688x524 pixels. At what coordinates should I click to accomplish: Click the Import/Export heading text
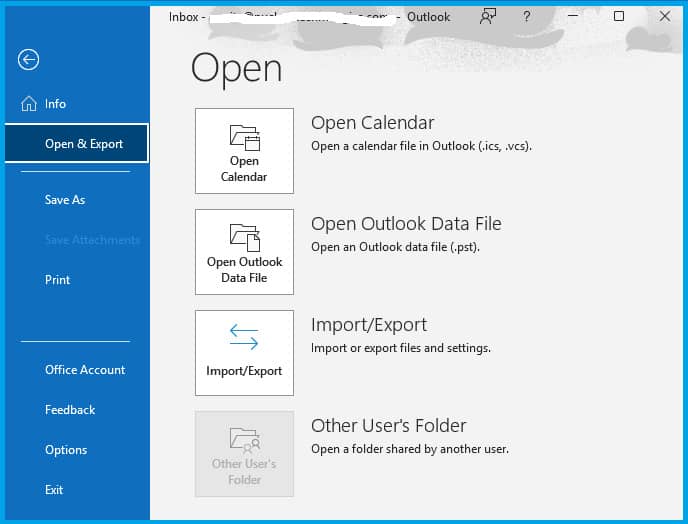[x=369, y=325]
